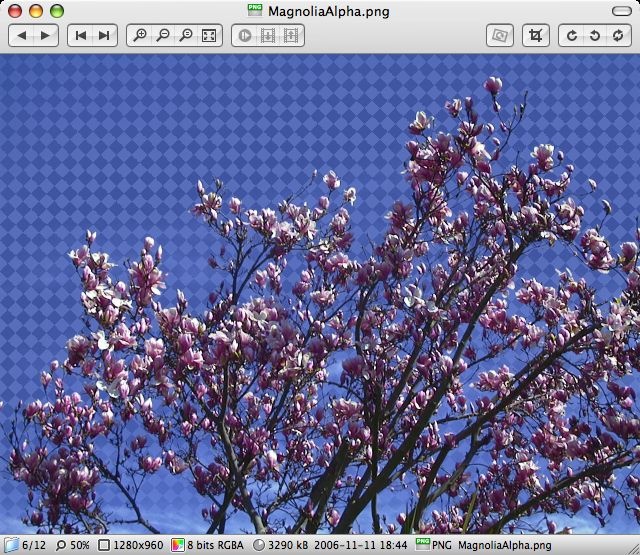Click the green zoom window button
The height and width of the screenshot is (555, 640).
click(57, 11)
